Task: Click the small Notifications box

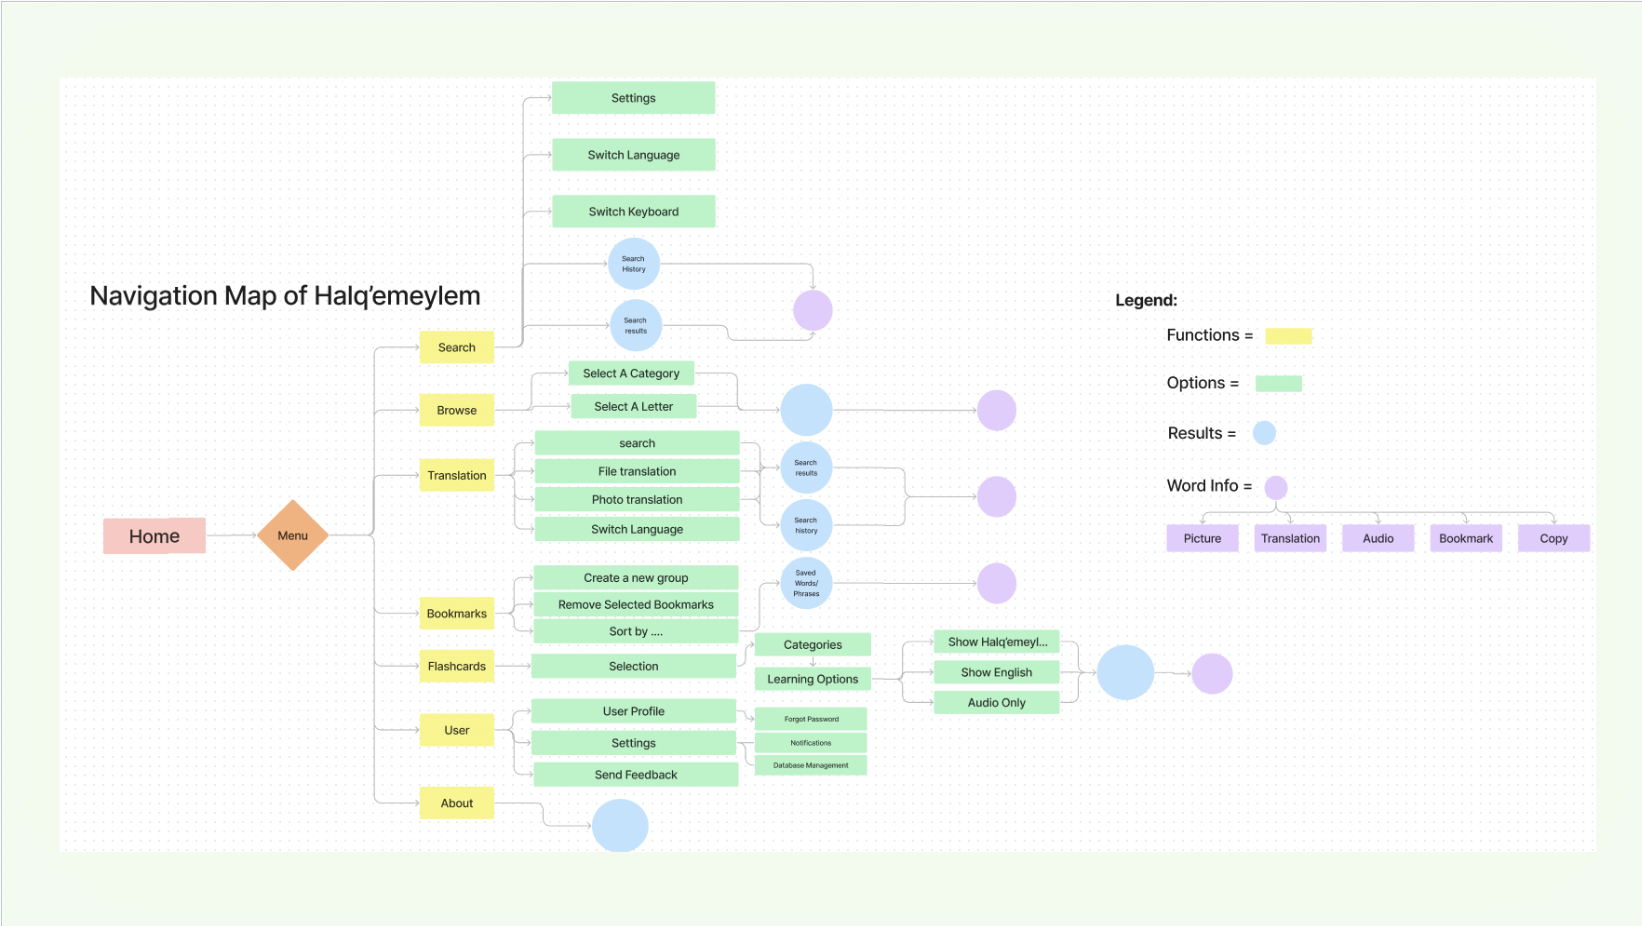Action: click(811, 743)
